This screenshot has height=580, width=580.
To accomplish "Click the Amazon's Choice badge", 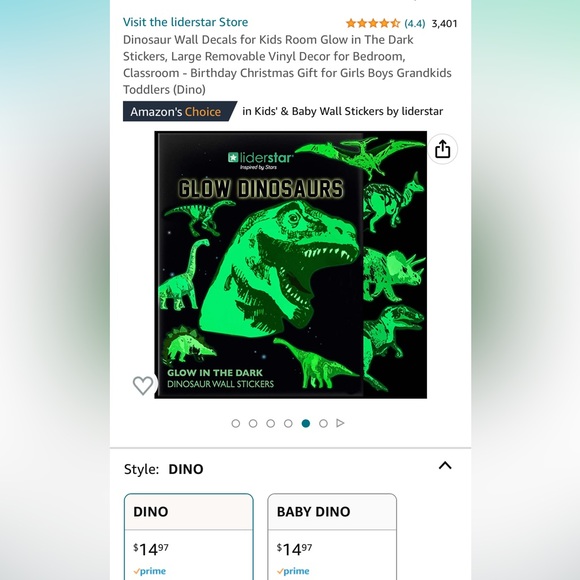I will pos(180,111).
